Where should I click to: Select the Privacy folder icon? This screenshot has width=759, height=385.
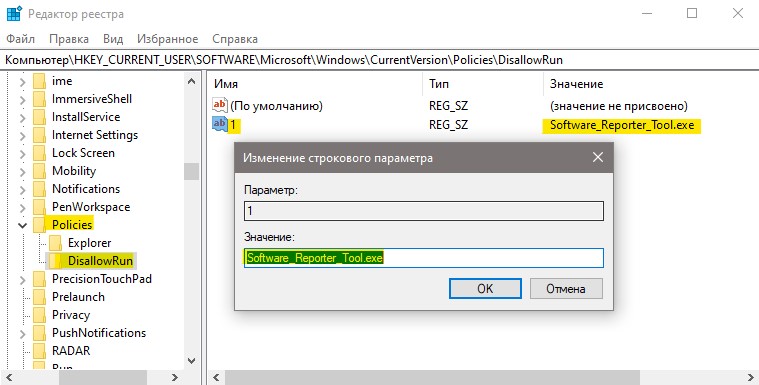(40, 315)
